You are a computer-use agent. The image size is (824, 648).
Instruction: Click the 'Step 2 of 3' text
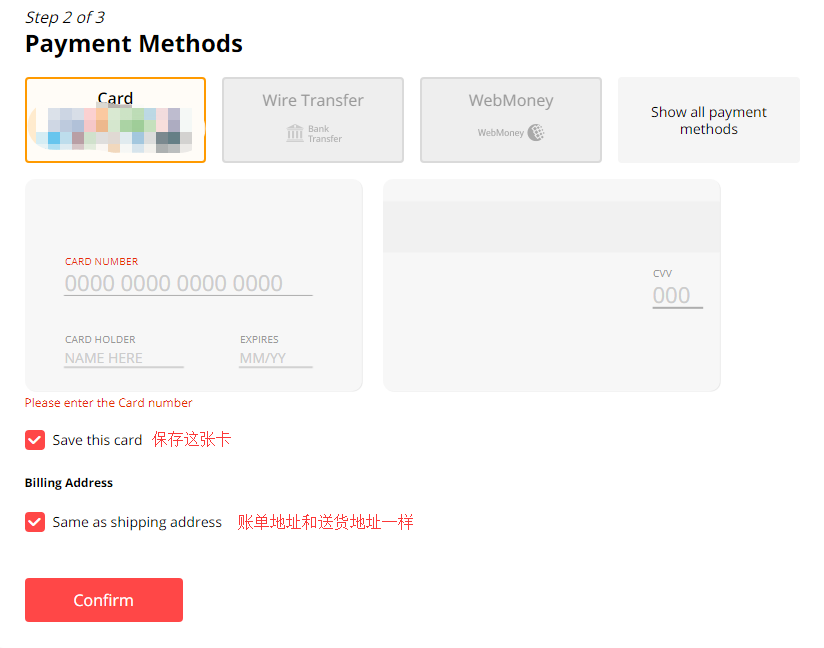coord(65,17)
